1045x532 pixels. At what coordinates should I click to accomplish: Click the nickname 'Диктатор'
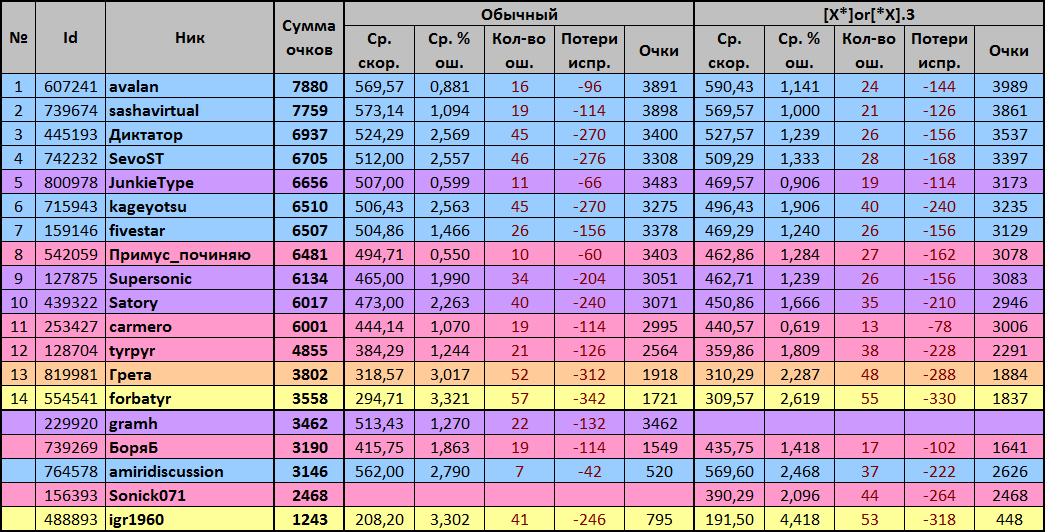click(189, 135)
